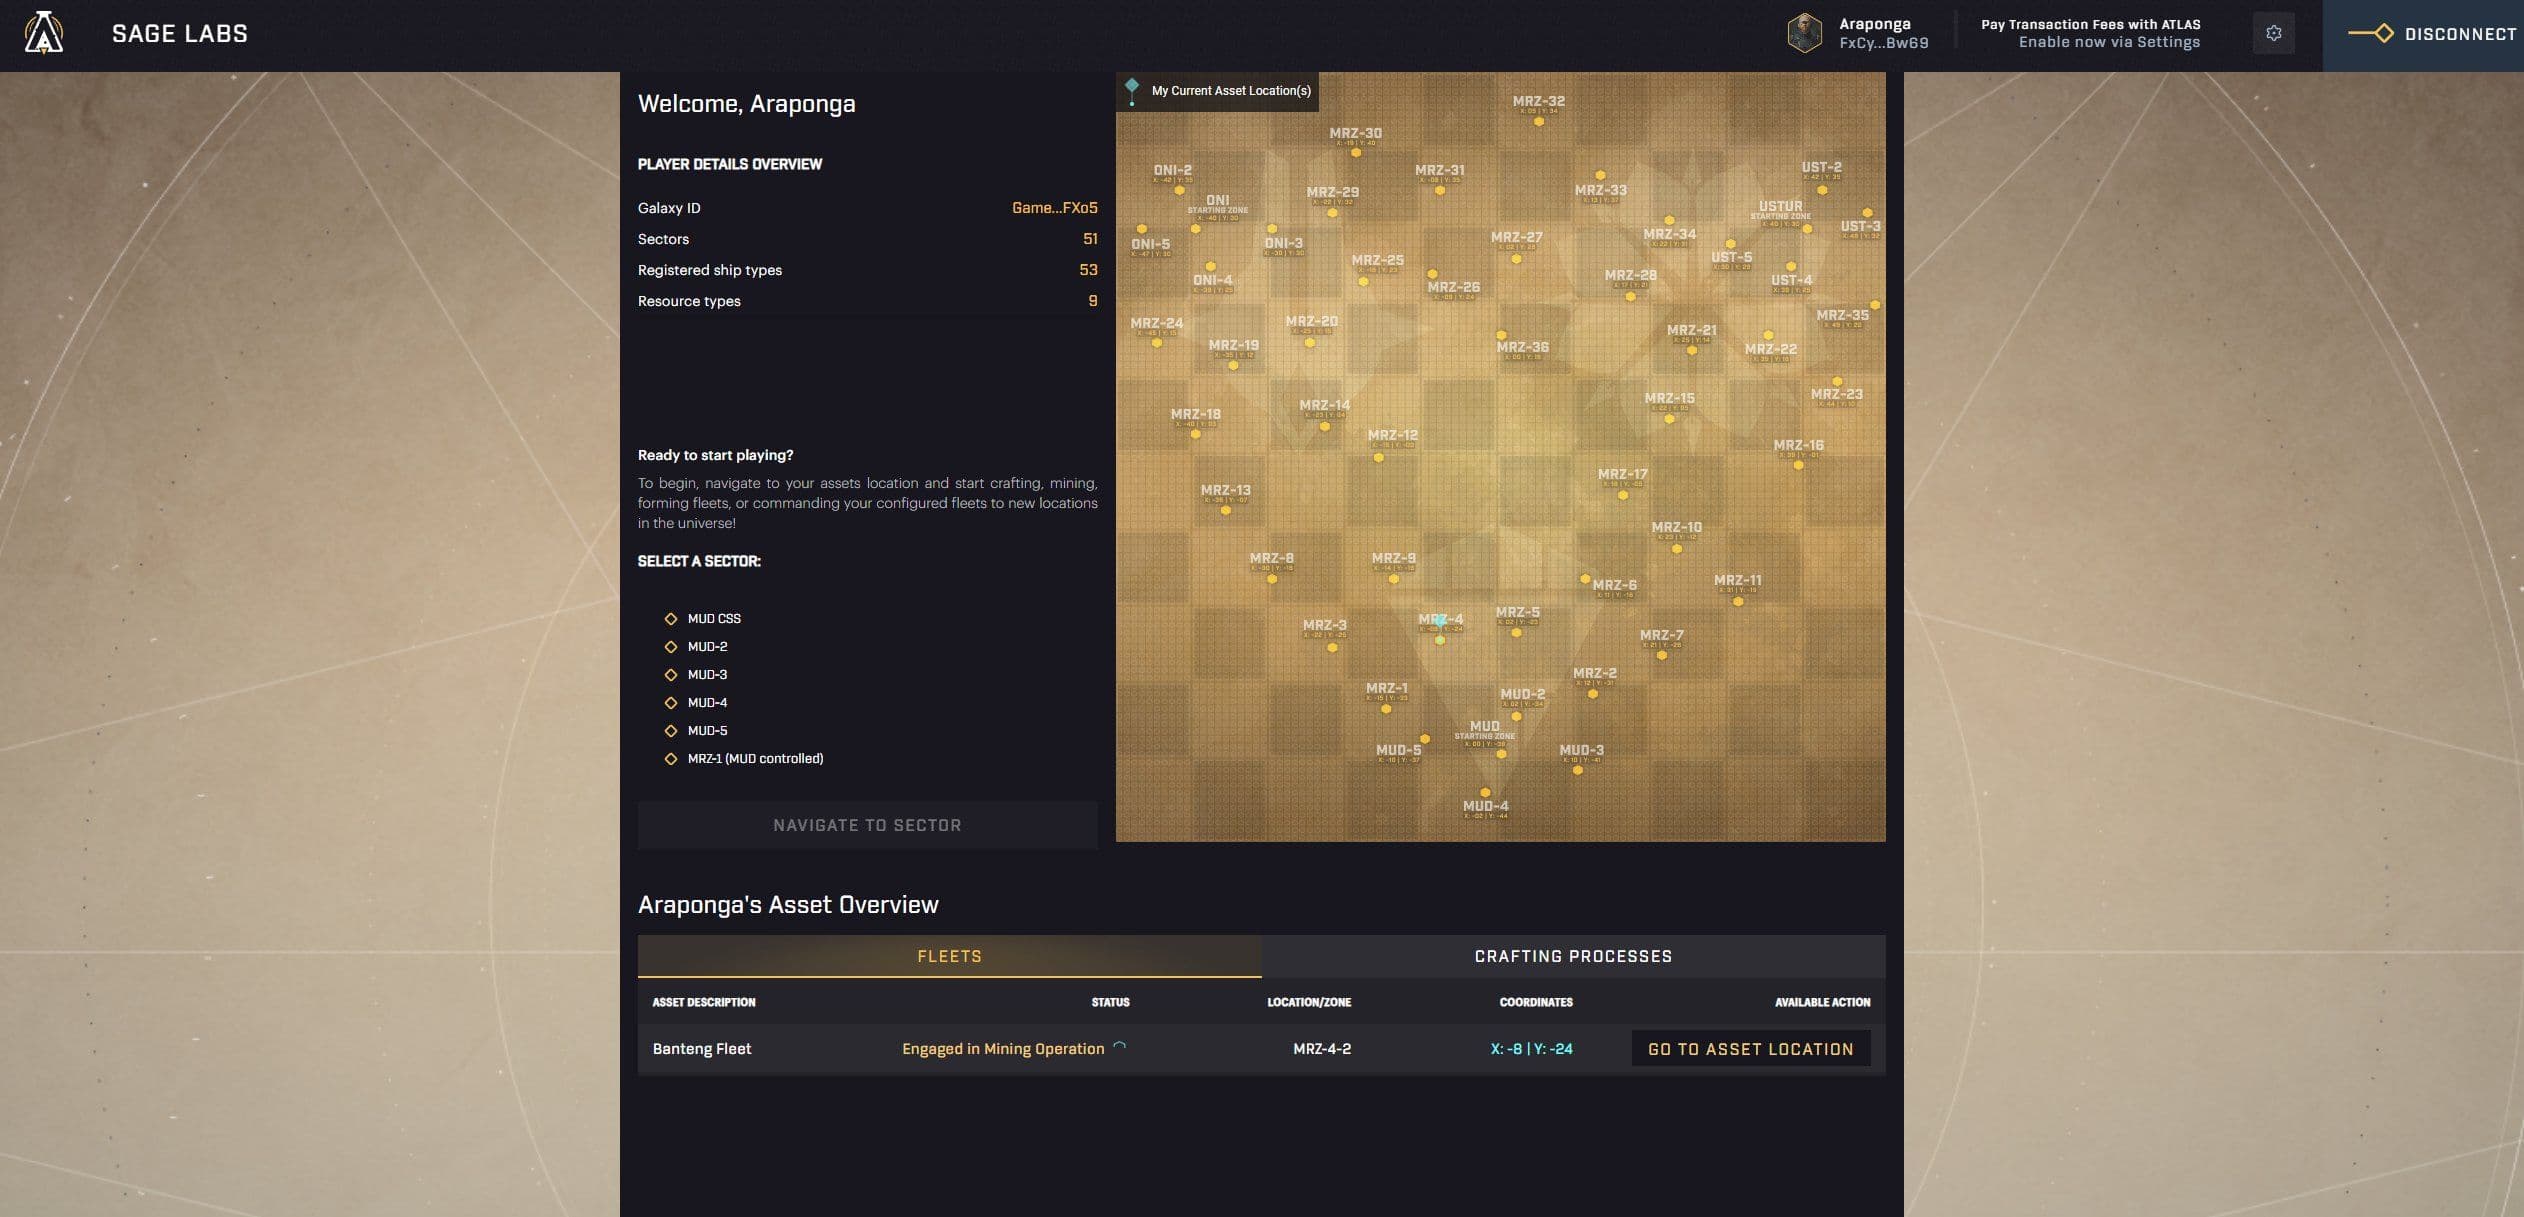Click the MRZ-27 sector marker on map
The width and height of the screenshot is (2524, 1217).
[1516, 259]
